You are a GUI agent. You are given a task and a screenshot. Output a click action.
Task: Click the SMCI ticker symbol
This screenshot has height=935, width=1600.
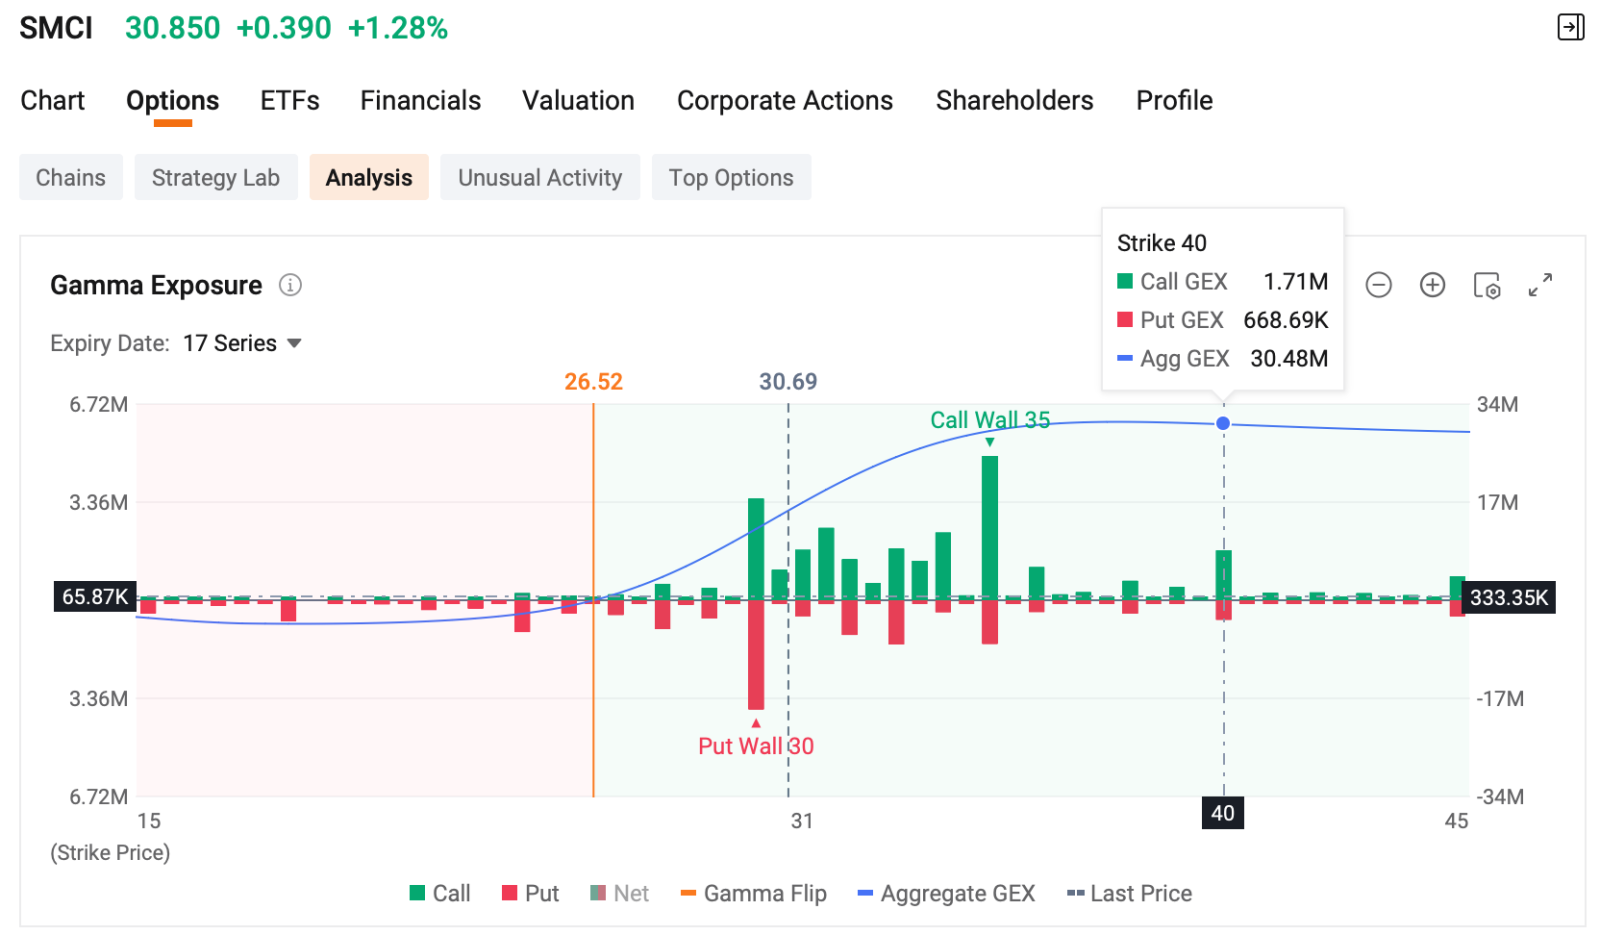56,28
